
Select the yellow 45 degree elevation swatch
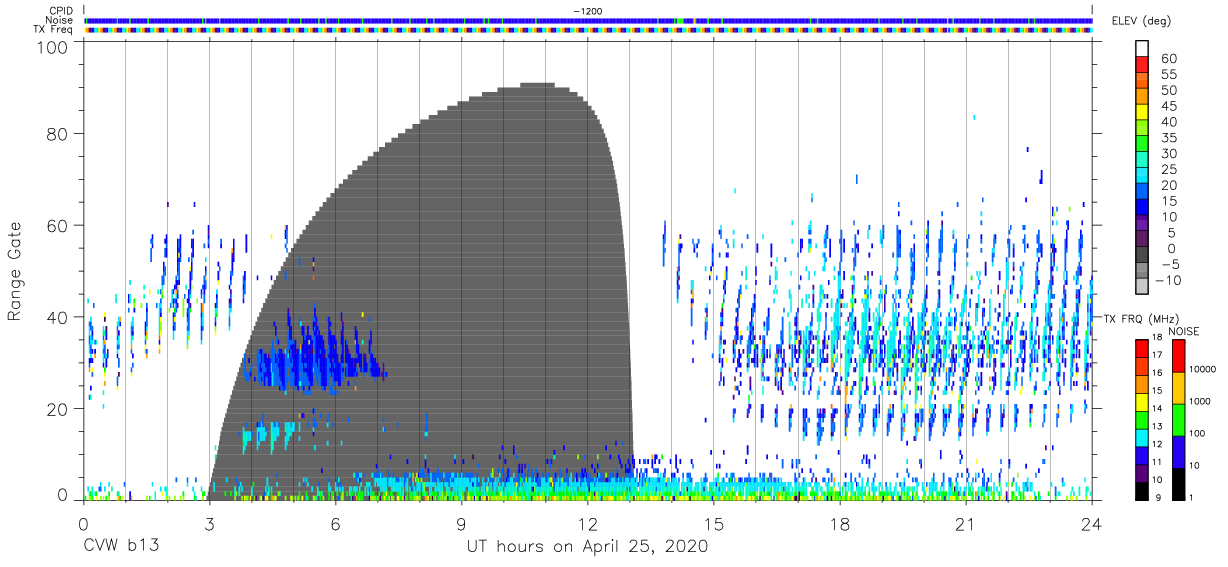click(x=1142, y=110)
